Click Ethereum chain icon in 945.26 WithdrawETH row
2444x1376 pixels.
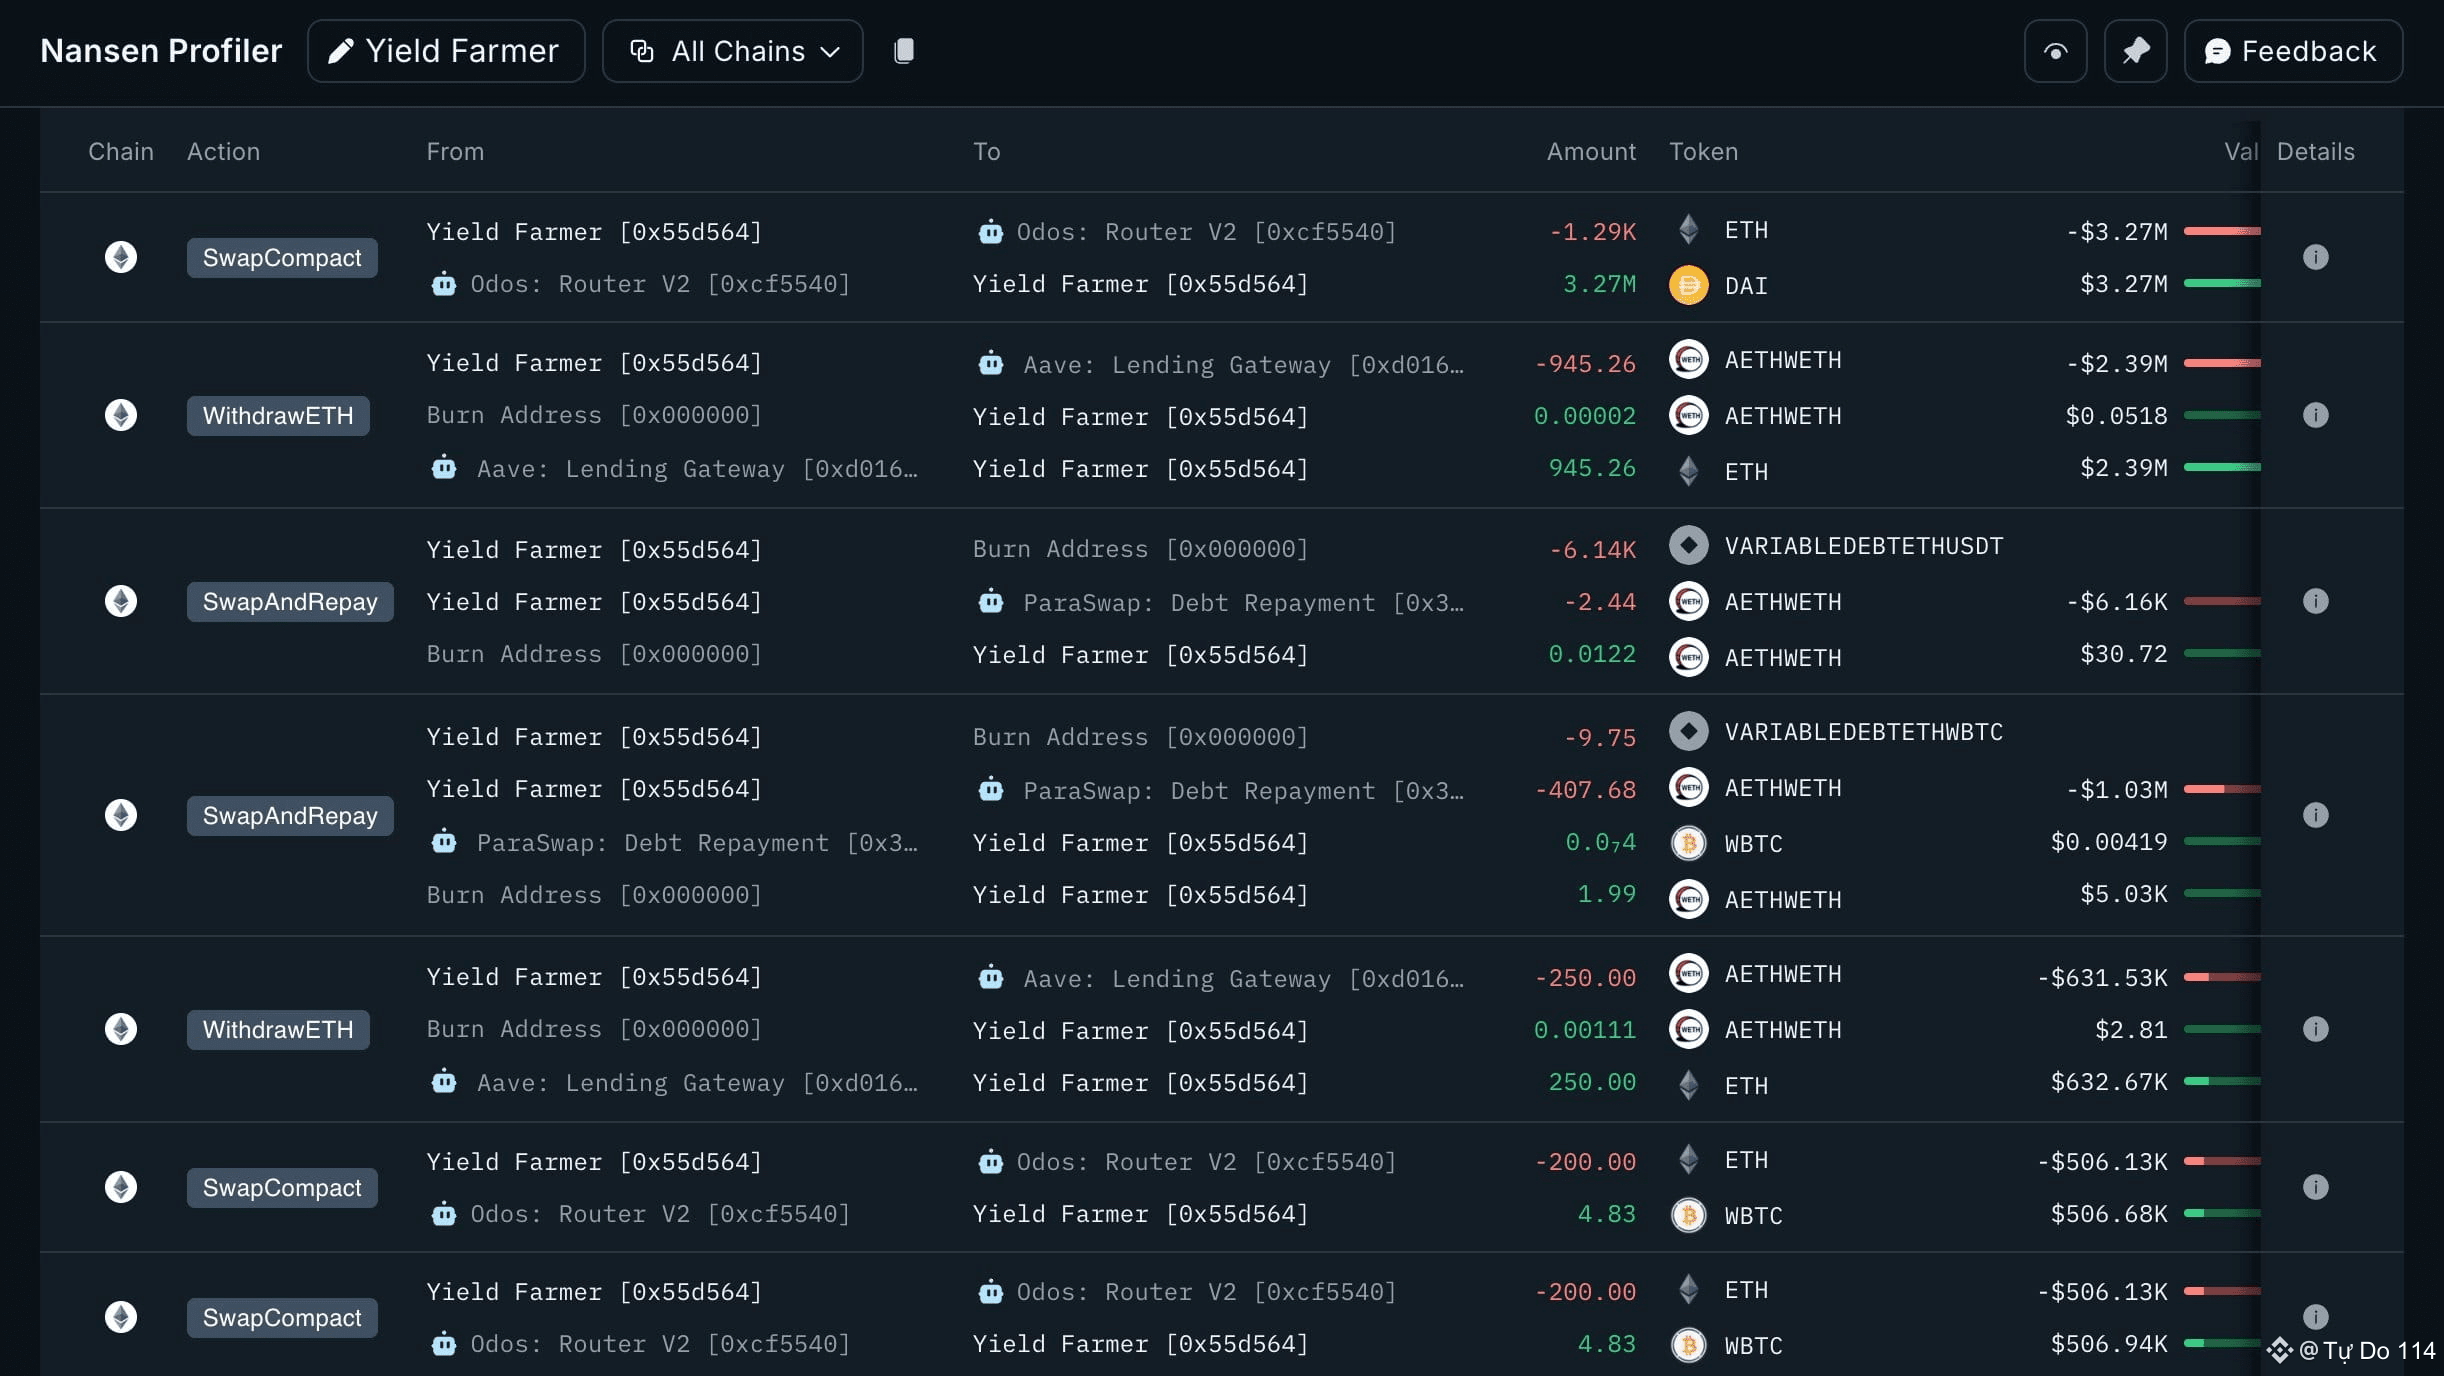(x=121, y=415)
